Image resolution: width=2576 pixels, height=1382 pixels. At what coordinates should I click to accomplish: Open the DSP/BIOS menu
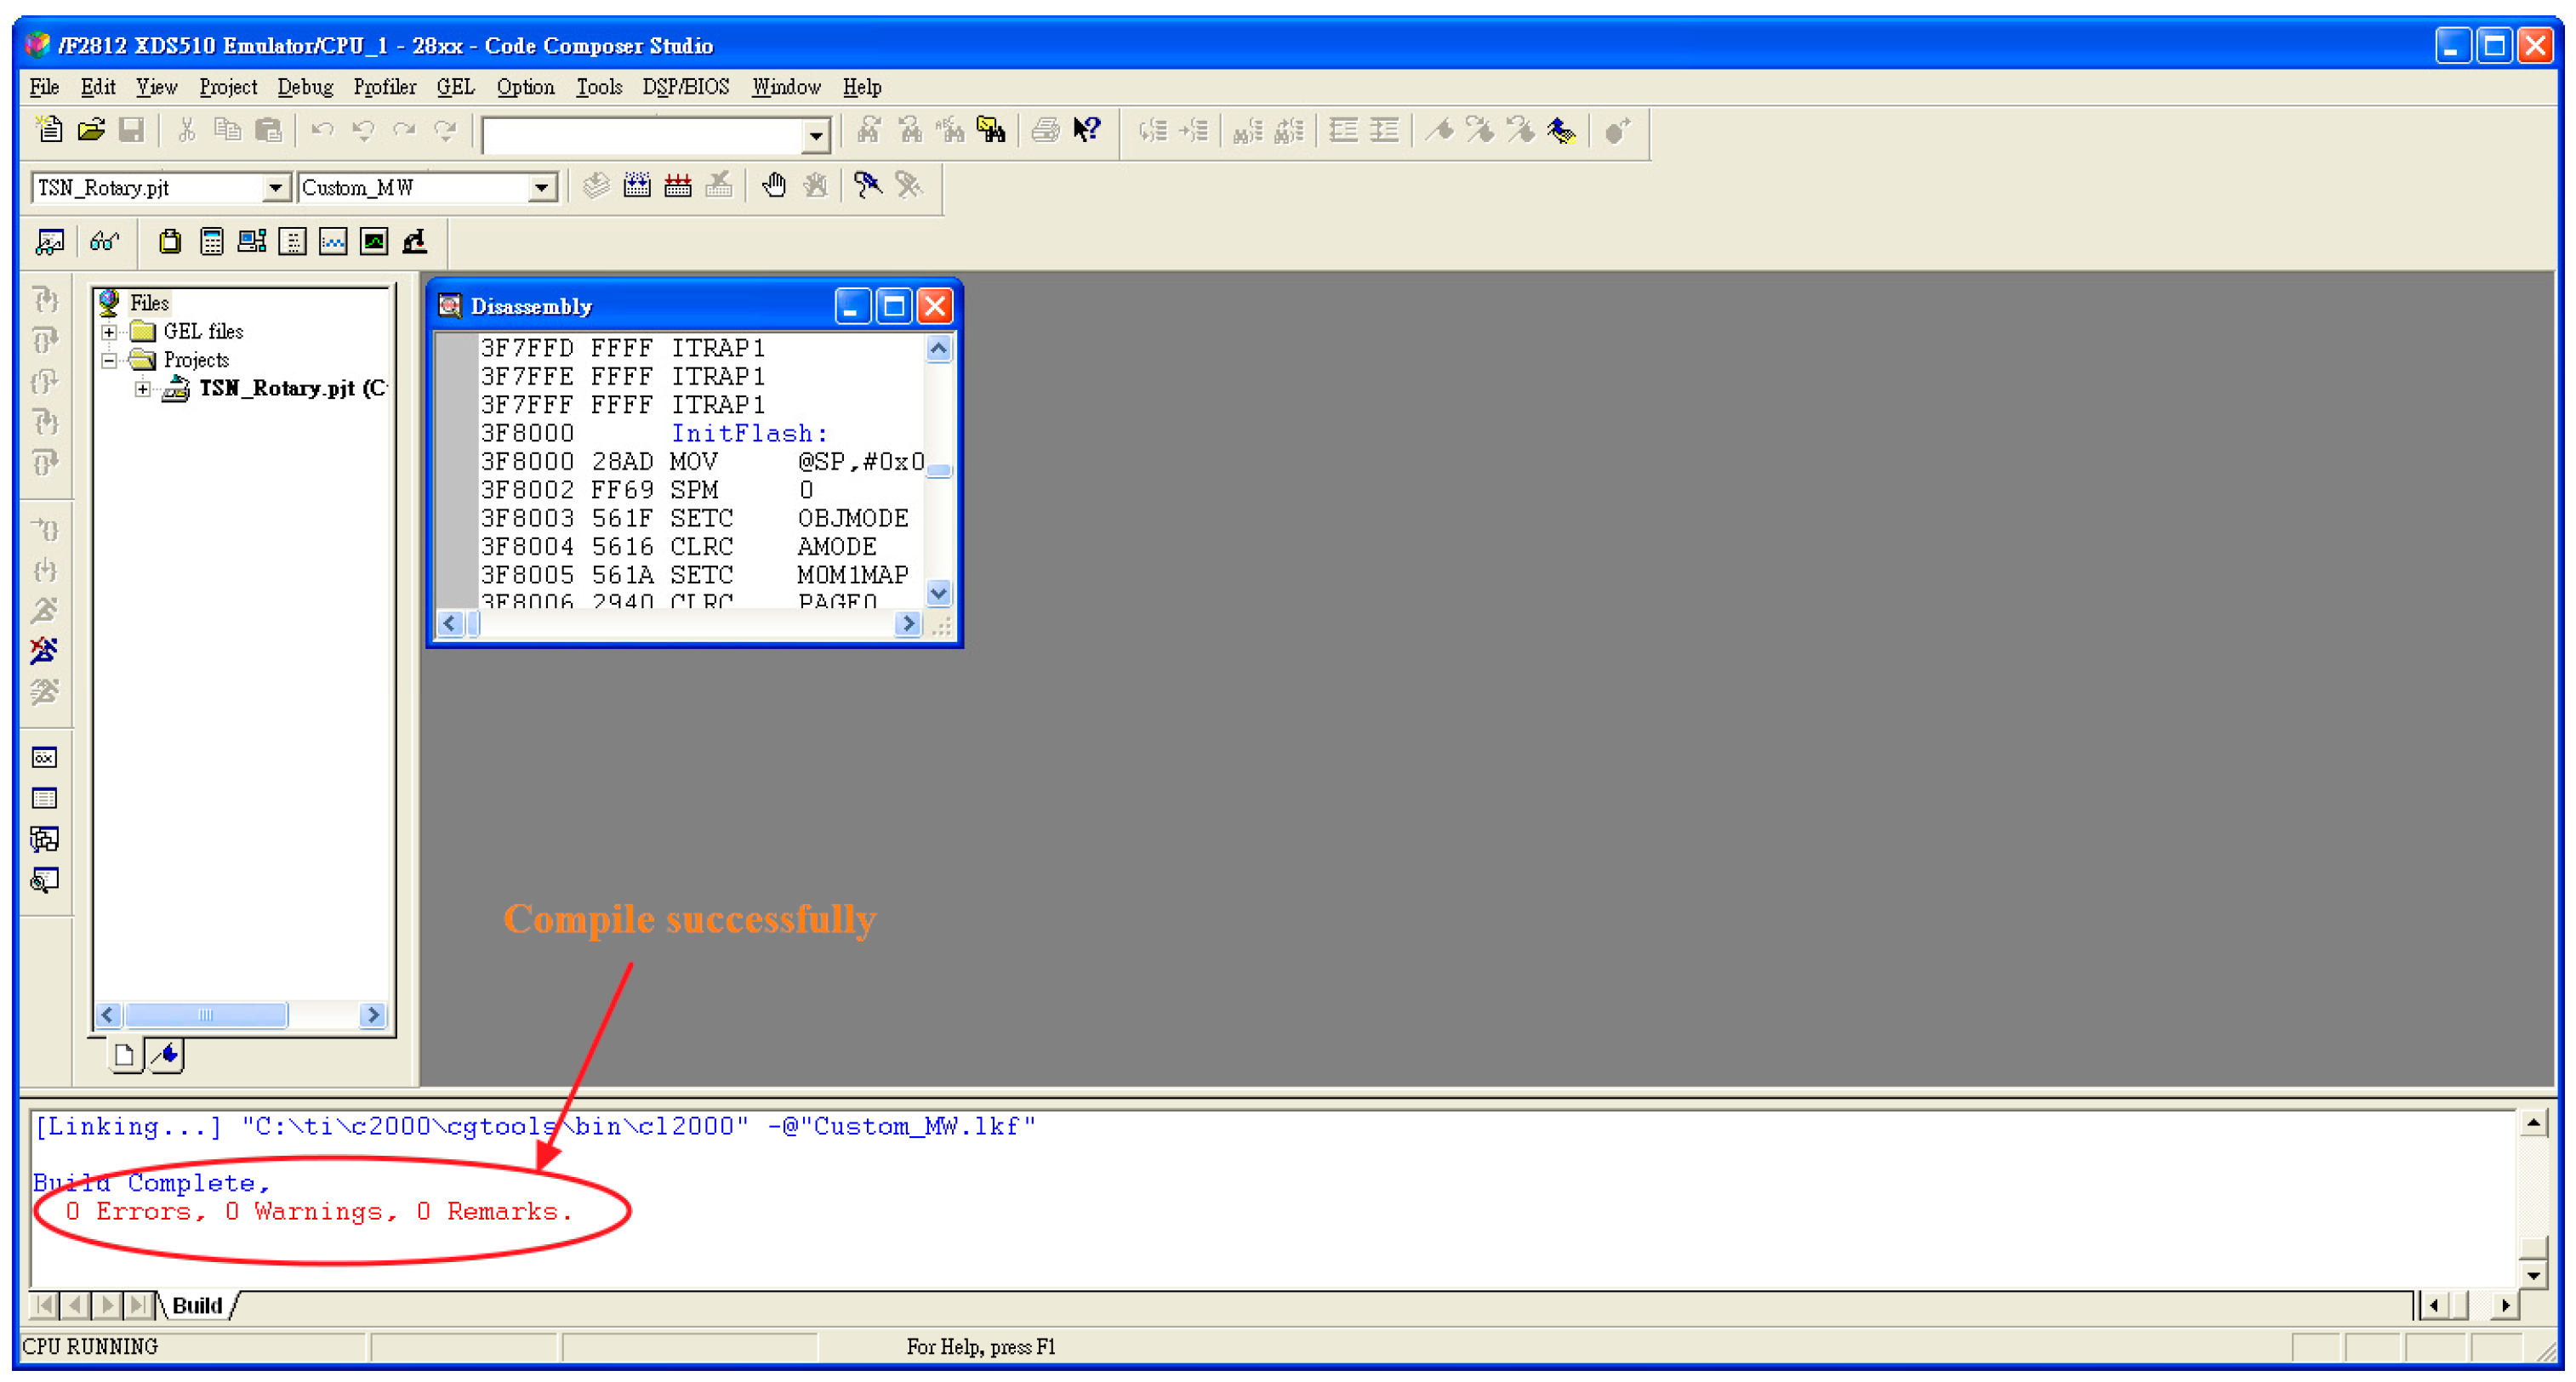point(685,87)
